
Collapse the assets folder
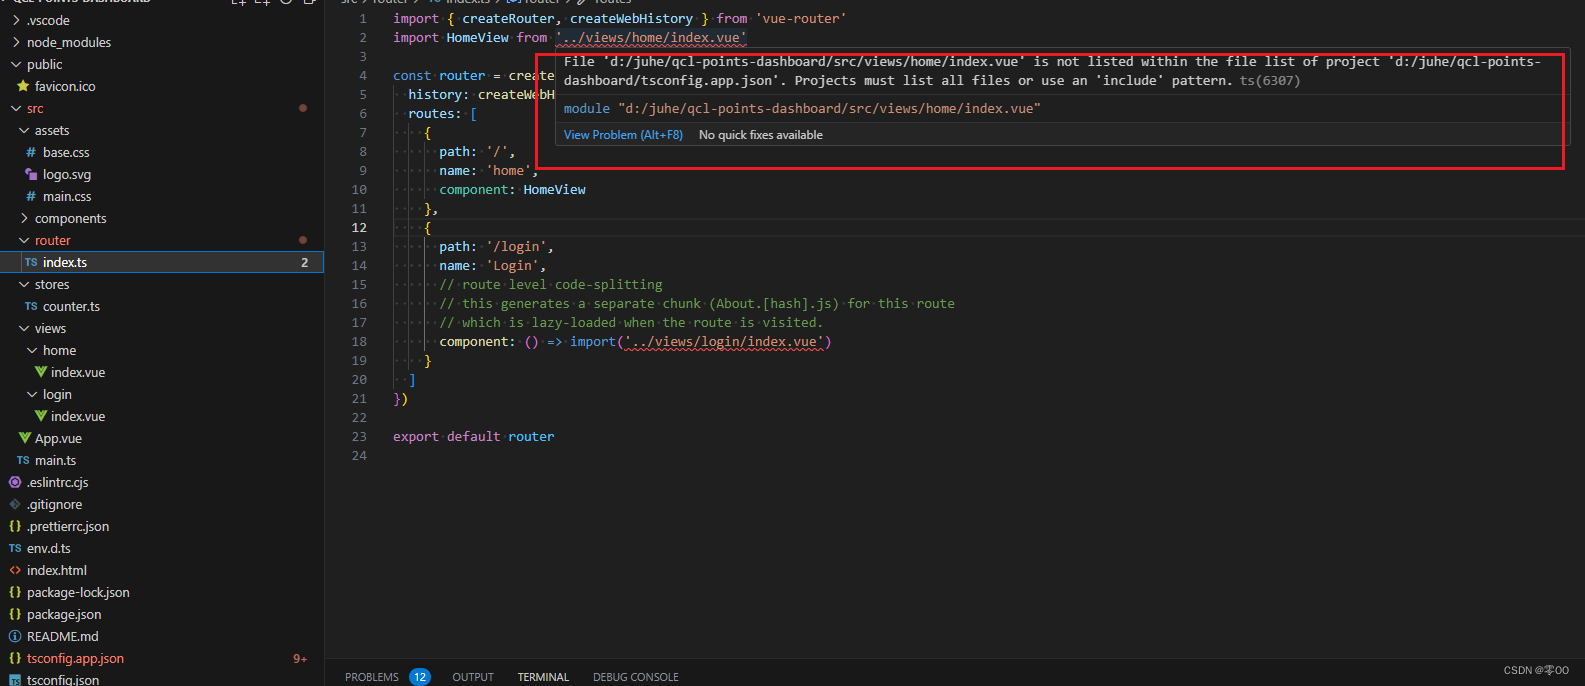click(x=24, y=130)
